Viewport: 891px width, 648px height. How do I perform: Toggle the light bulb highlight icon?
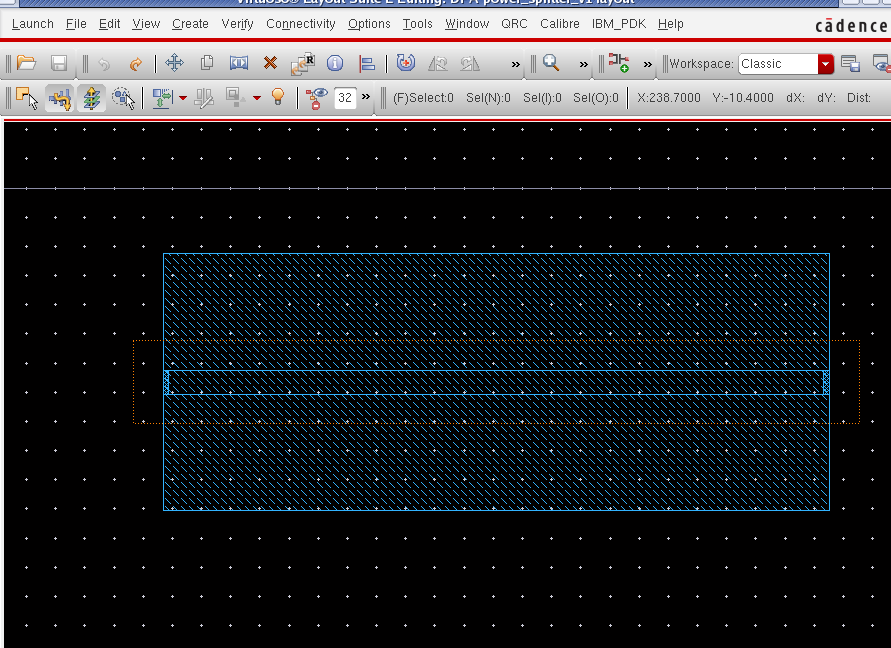[278, 97]
